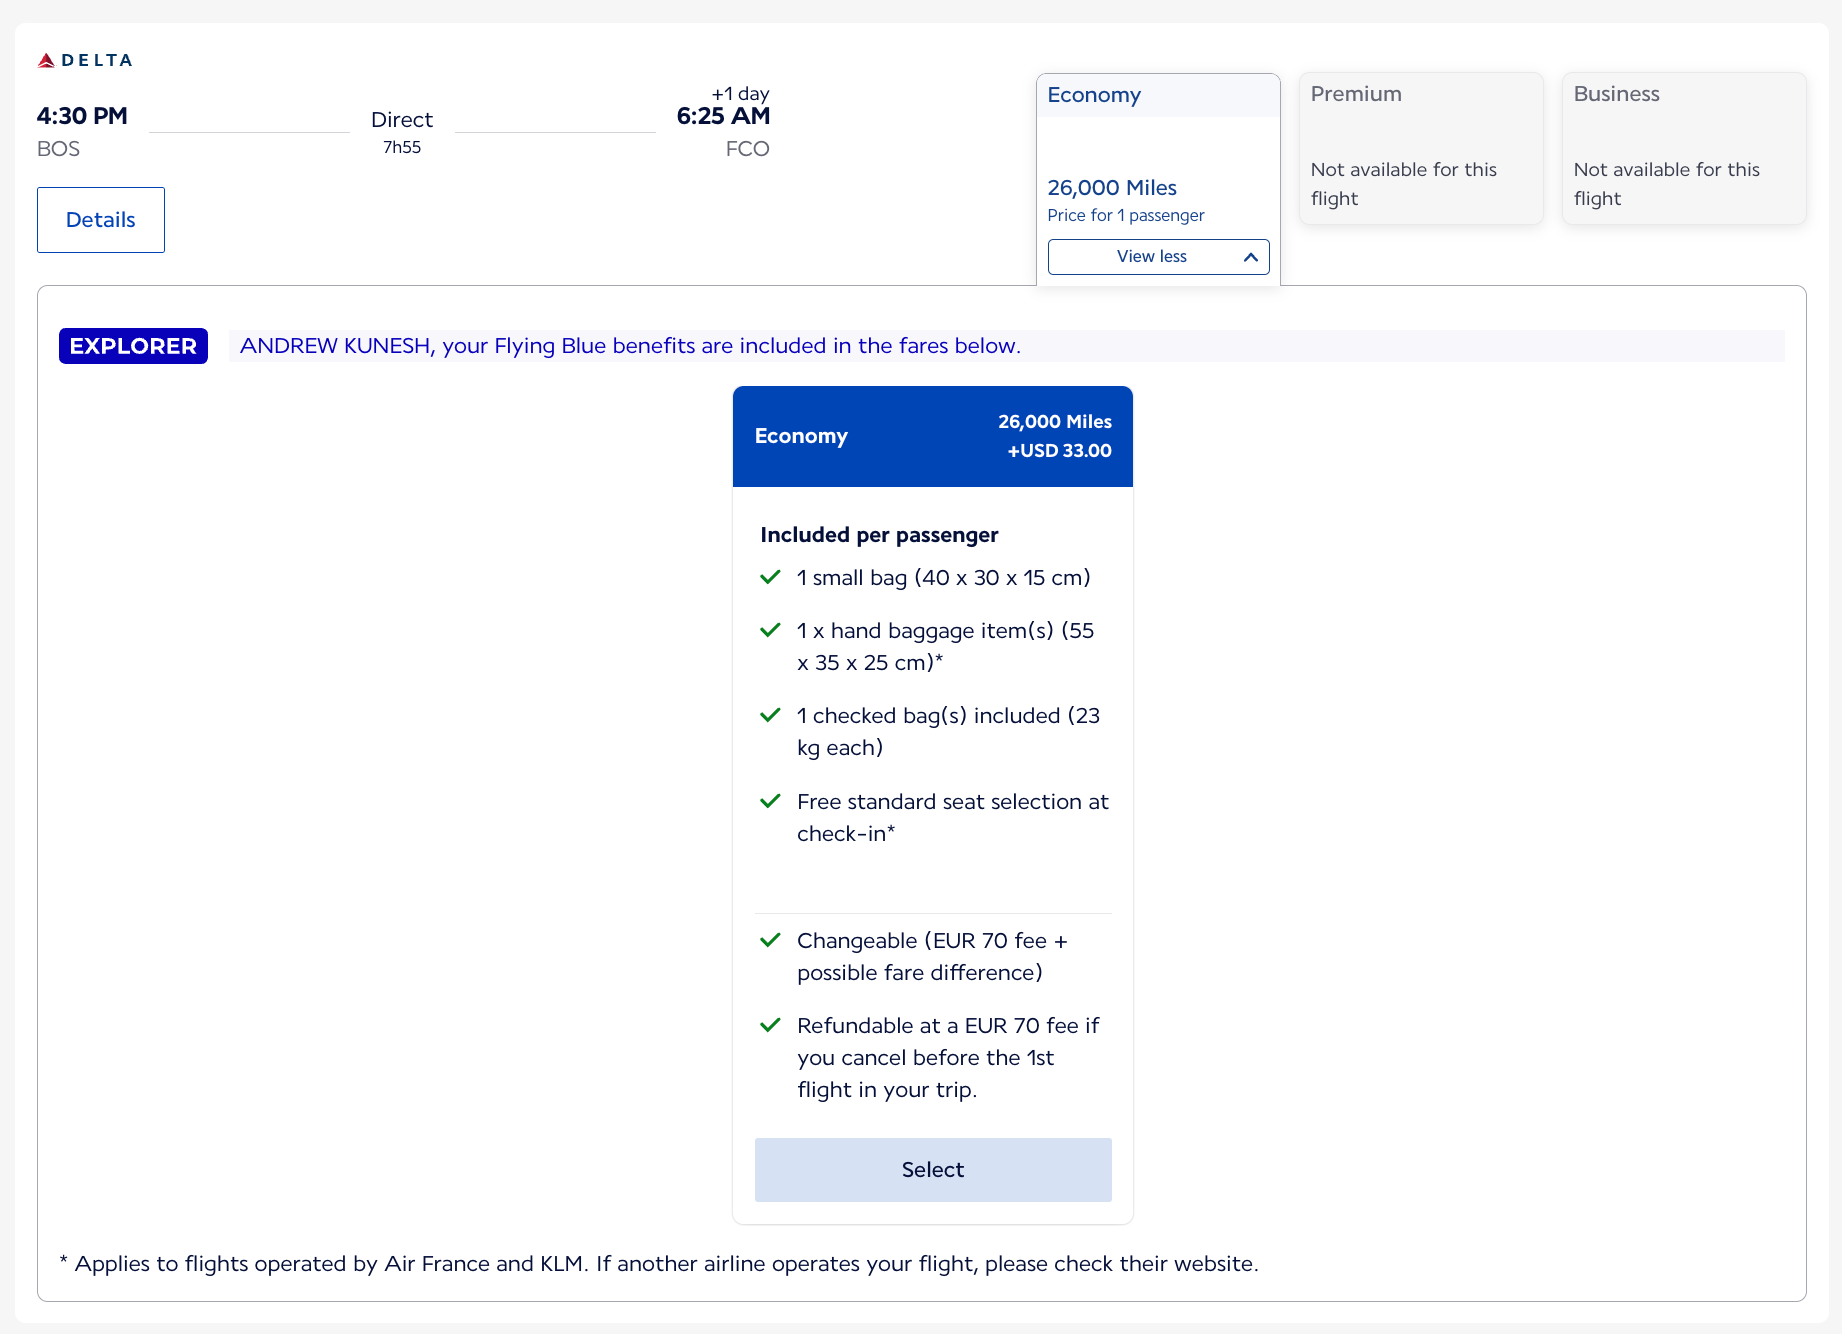
Task: Click the Select button for Economy fare
Action: [x=933, y=1170]
